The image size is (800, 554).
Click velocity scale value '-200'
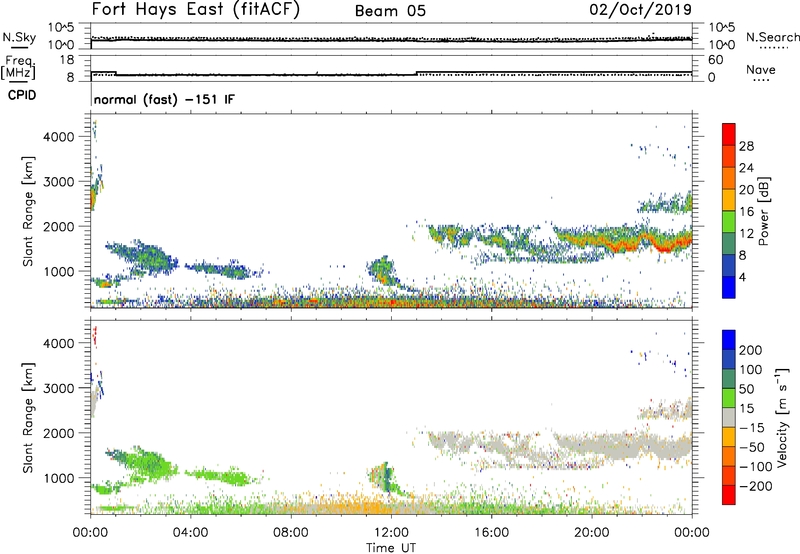click(756, 486)
